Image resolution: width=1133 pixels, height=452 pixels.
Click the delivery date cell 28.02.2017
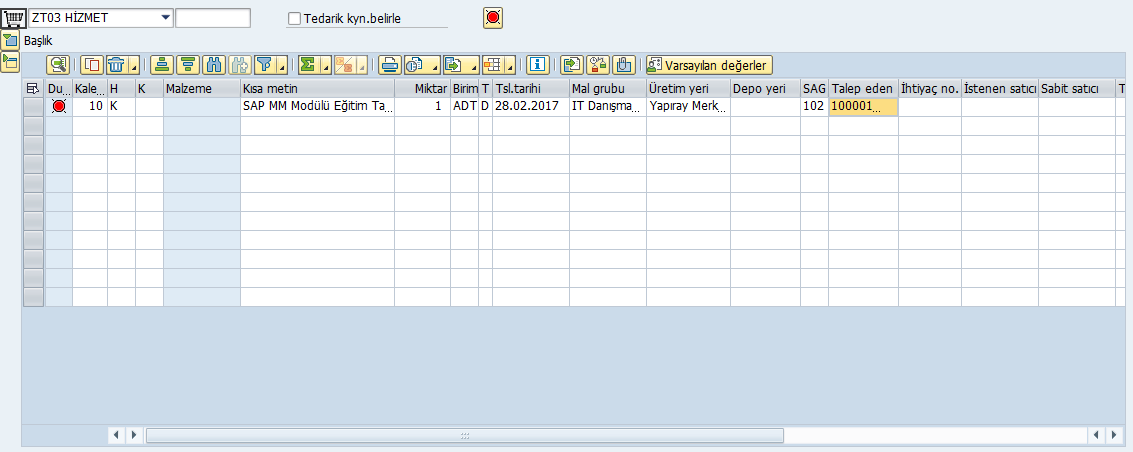tap(531, 107)
